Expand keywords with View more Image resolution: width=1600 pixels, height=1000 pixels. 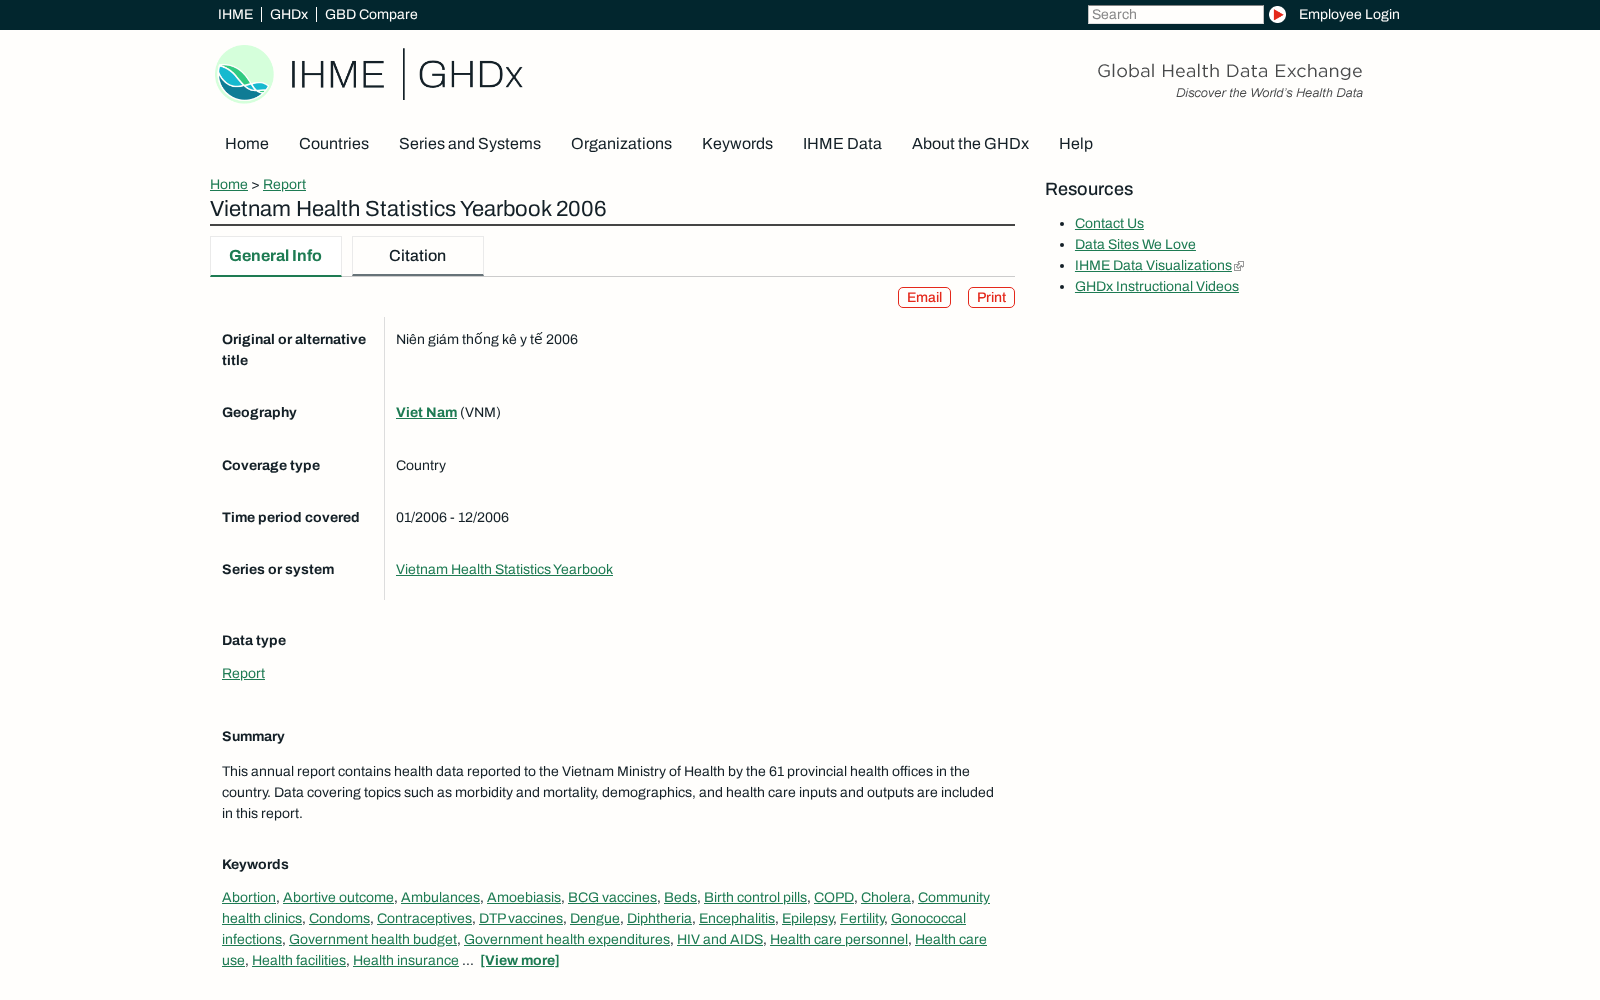(520, 961)
